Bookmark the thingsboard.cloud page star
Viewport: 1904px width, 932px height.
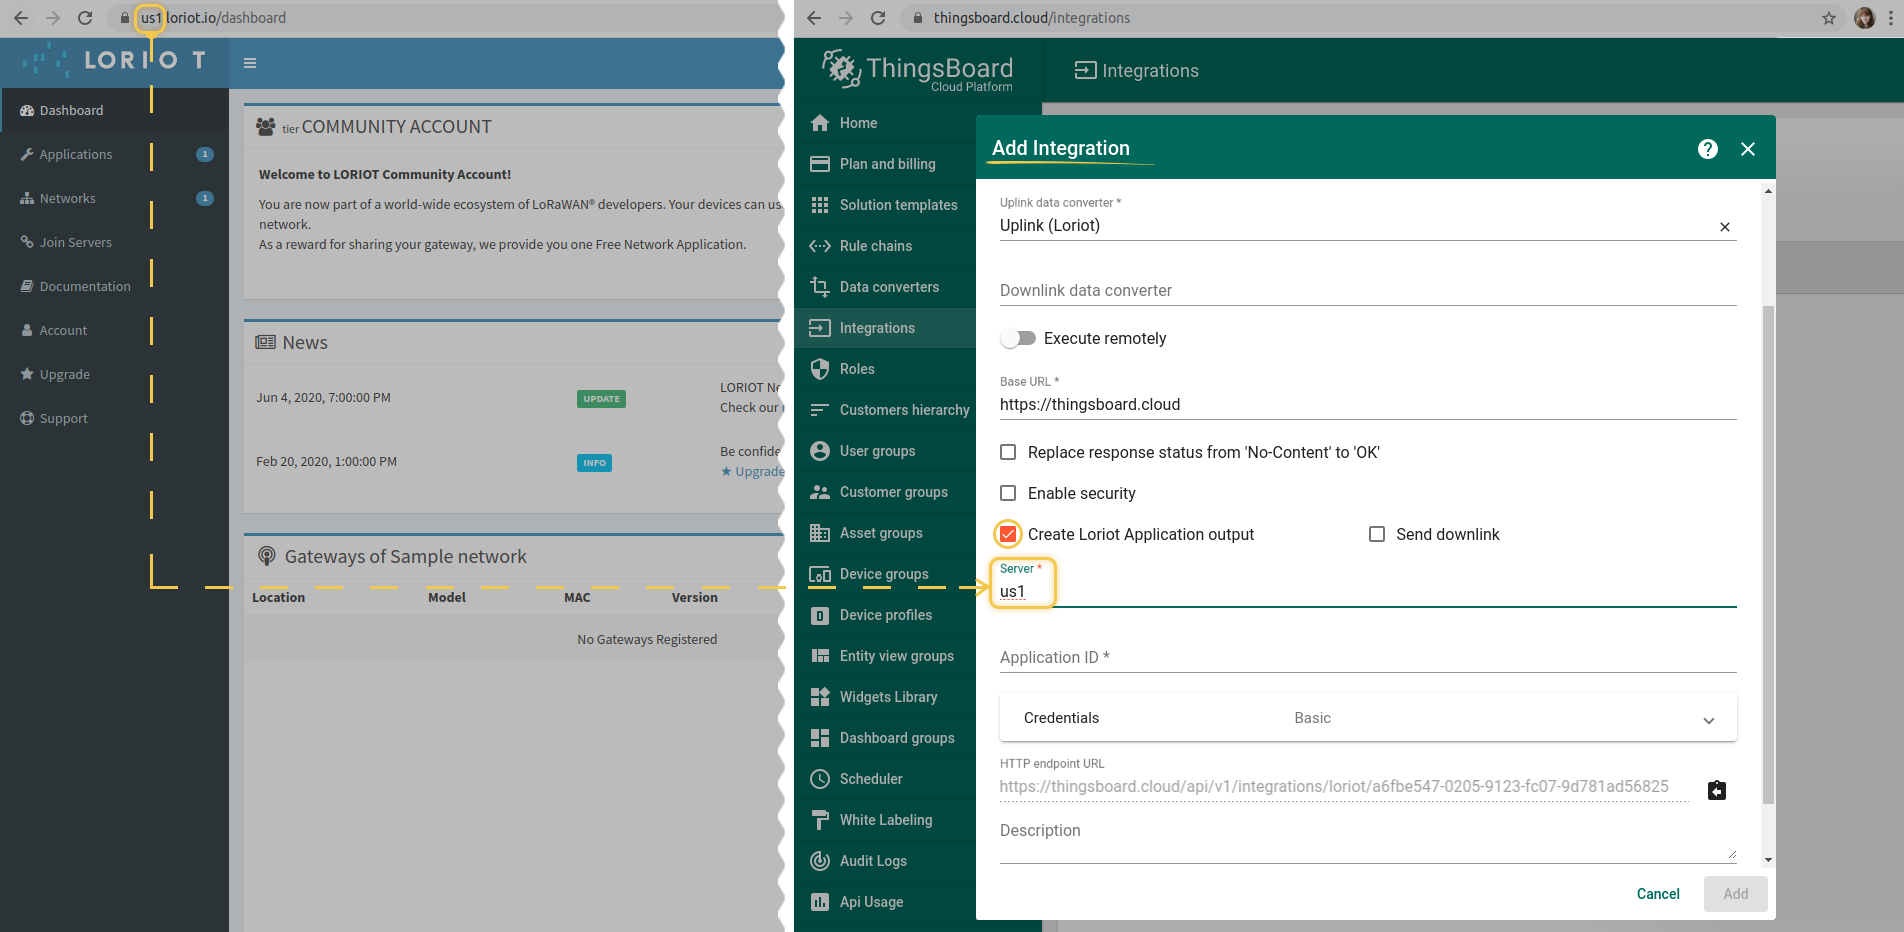coord(1829,18)
